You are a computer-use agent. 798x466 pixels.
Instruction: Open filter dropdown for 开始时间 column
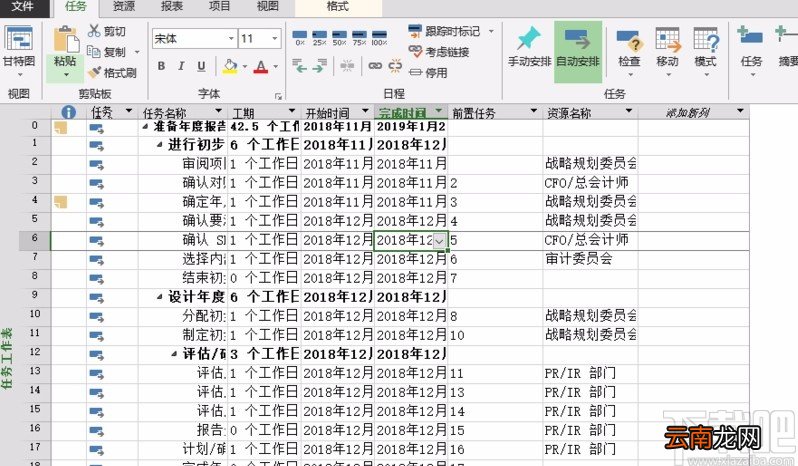coord(365,111)
